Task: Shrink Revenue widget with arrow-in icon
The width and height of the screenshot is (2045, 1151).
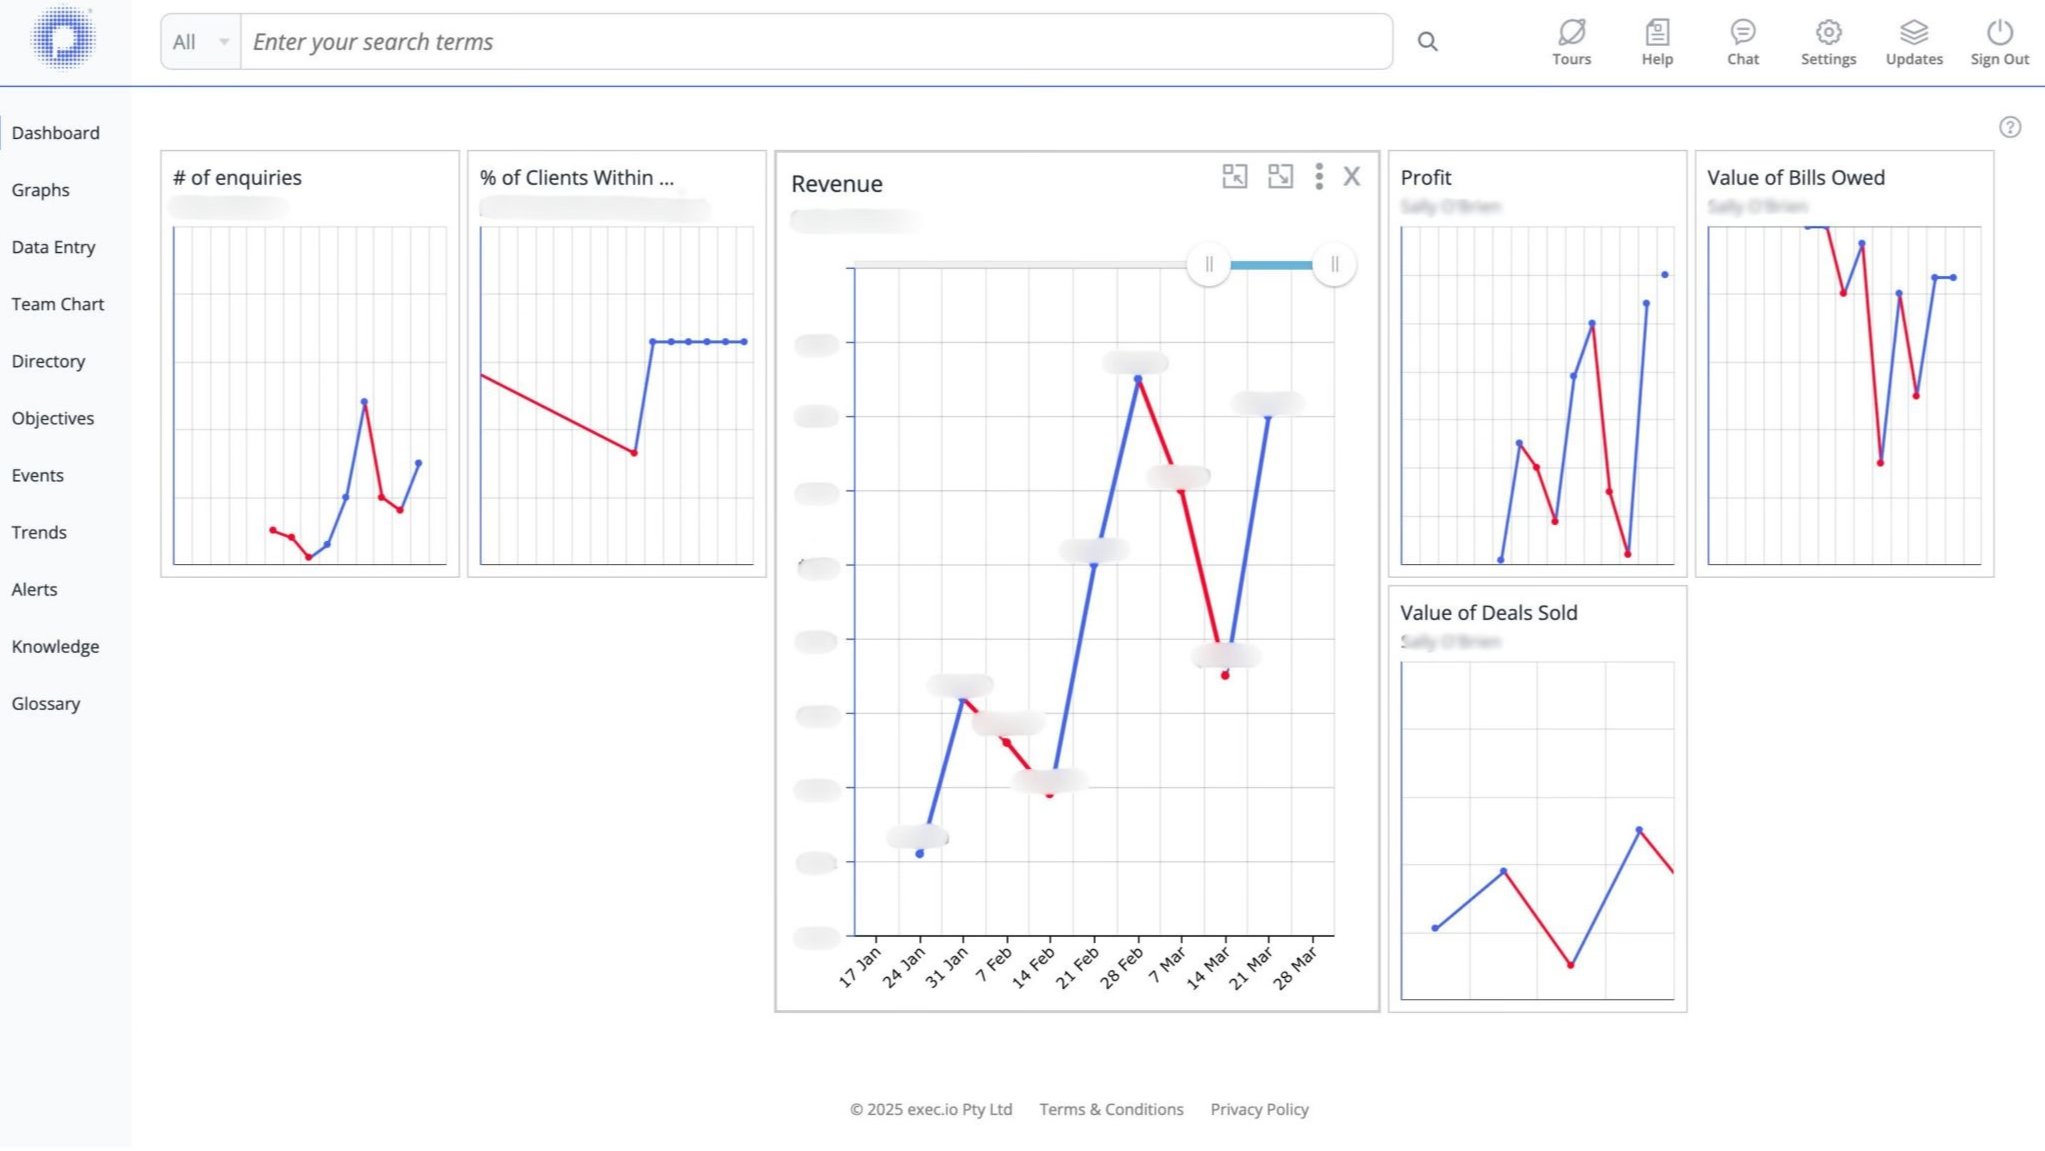Action: pyautogui.click(x=1234, y=177)
